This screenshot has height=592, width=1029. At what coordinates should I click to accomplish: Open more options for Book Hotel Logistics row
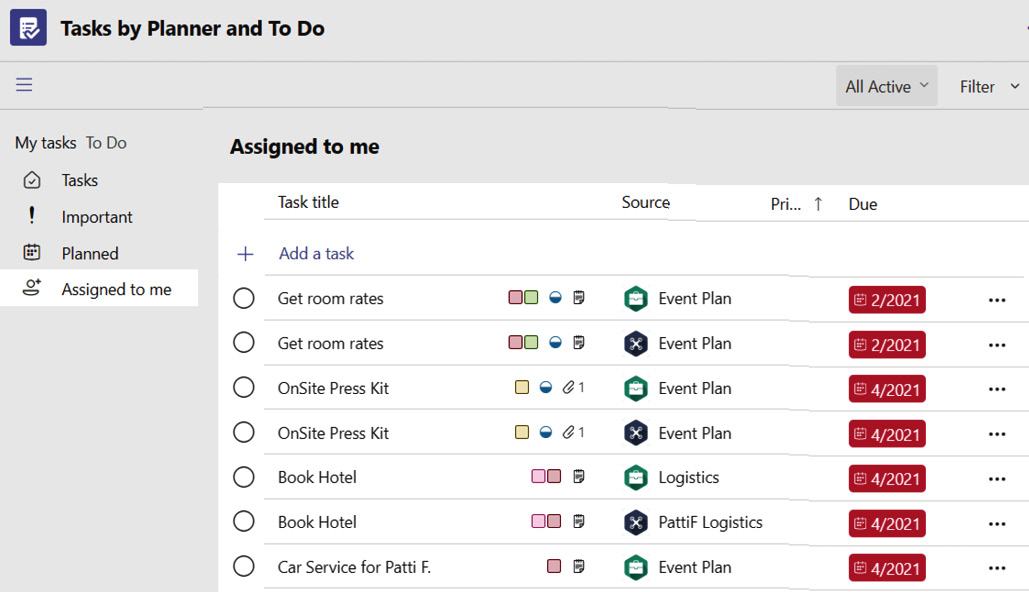click(x=997, y=479)
